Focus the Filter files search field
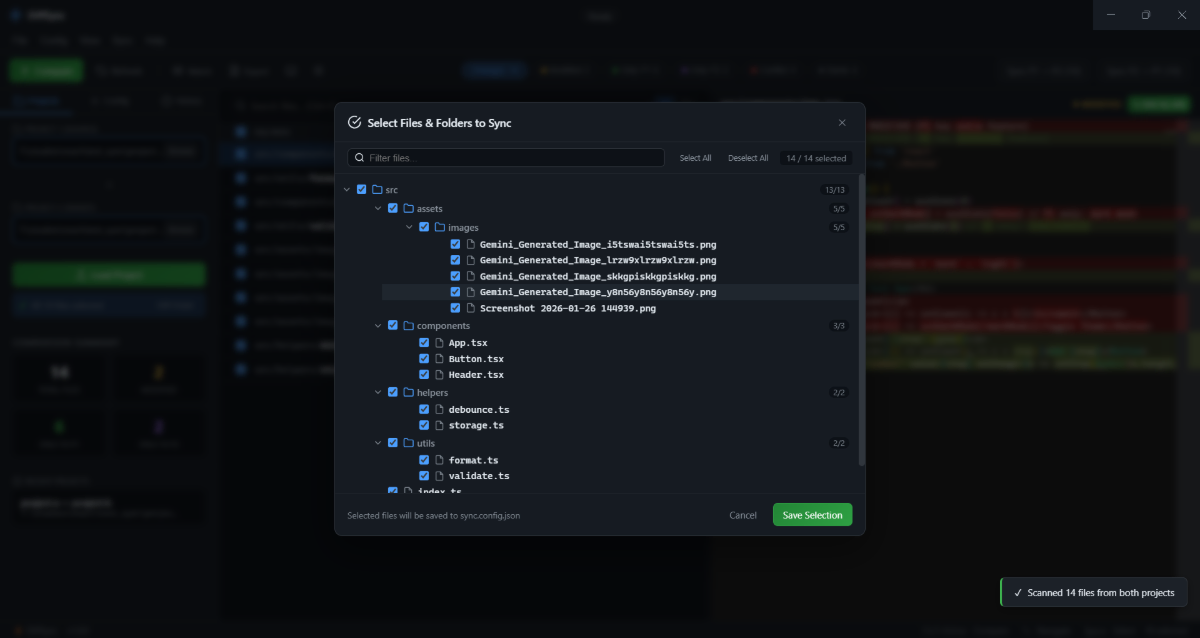 [506, 158]
